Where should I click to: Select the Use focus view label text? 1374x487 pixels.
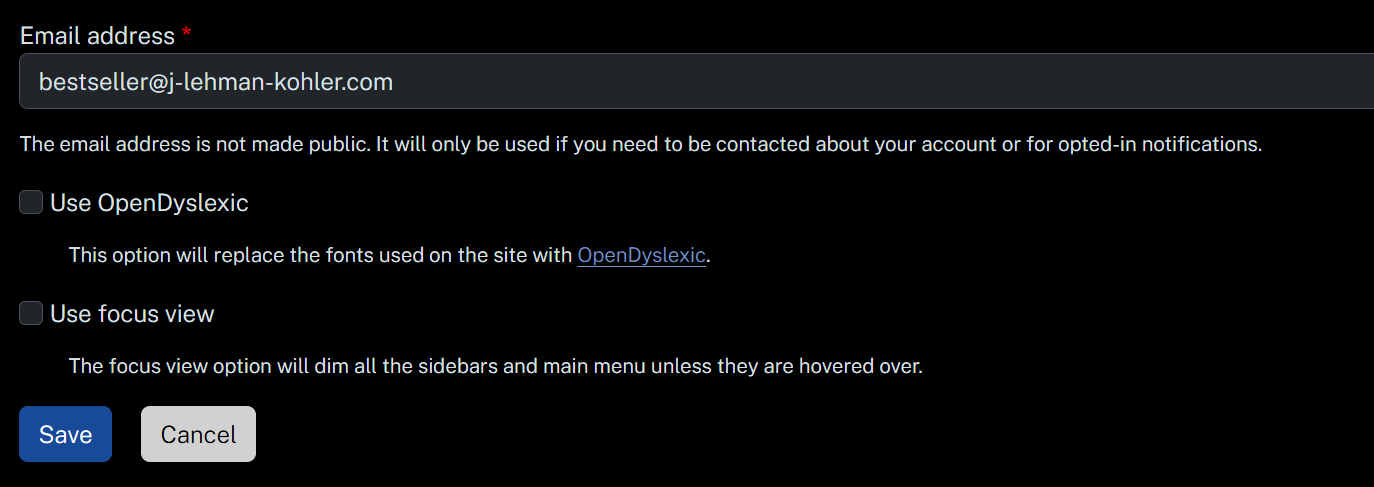tap(132, 314)
